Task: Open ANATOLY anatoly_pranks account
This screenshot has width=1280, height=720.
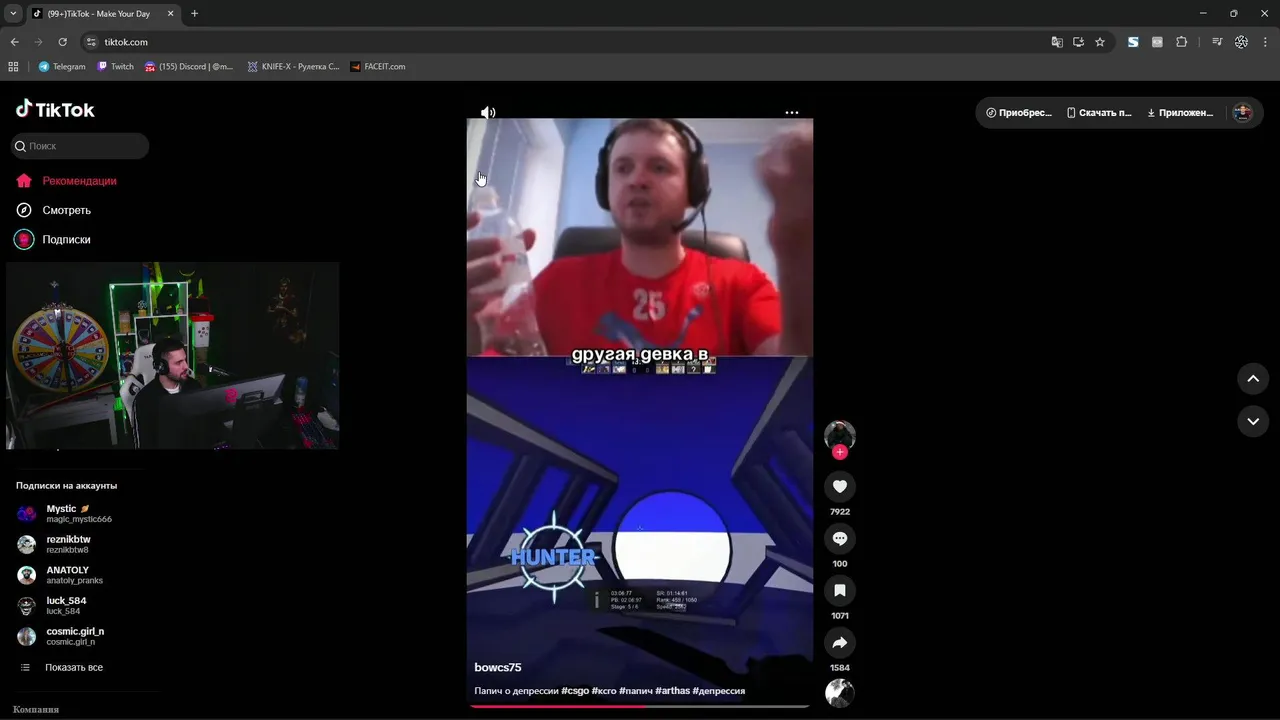Action: coord(60,575)
